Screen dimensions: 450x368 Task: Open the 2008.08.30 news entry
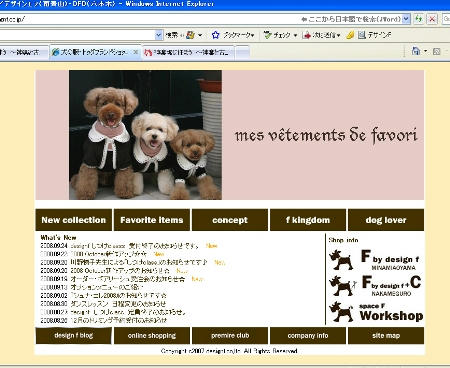point(118,304)
